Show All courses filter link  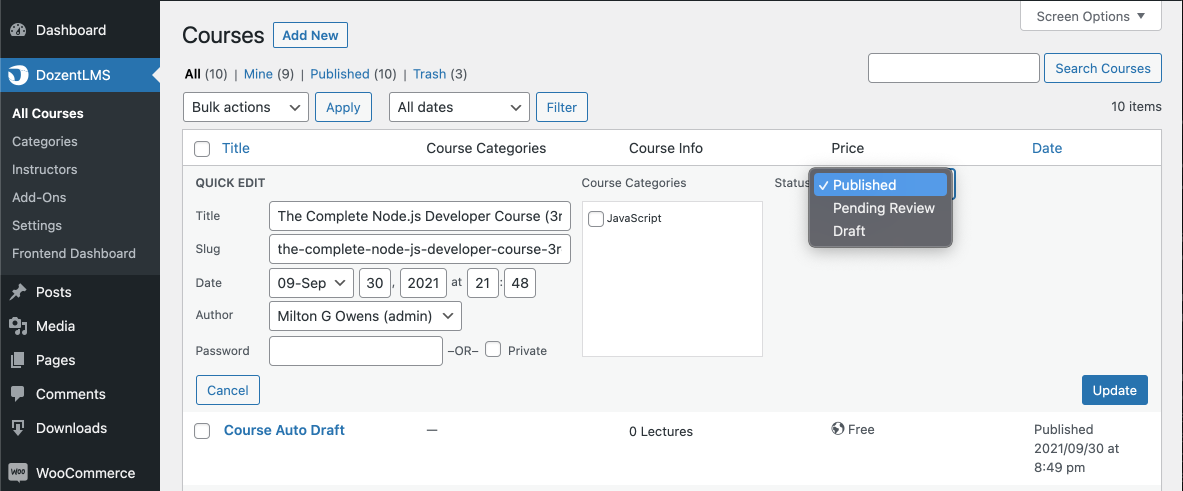(x=192, y=74)
